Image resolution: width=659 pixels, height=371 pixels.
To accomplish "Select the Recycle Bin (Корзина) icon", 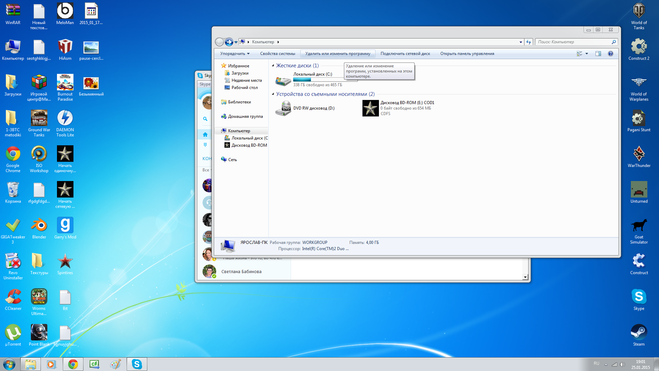I will coord(13,192).
